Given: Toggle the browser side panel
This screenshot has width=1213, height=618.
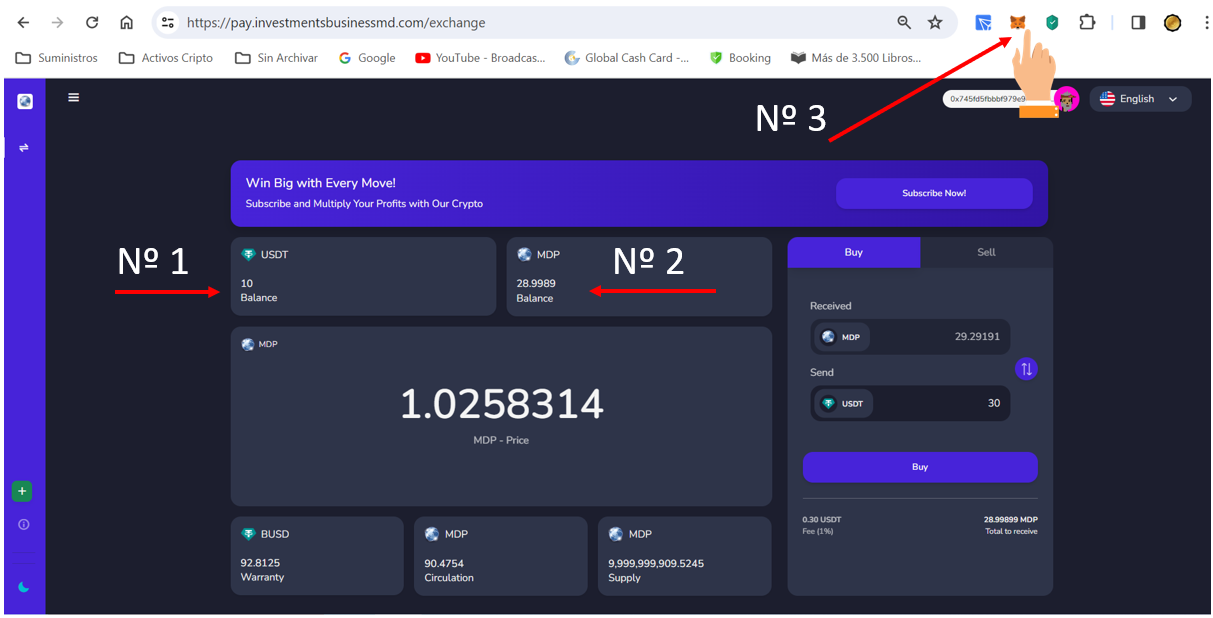Looking at the screenshot, I should pos(1138,22).
